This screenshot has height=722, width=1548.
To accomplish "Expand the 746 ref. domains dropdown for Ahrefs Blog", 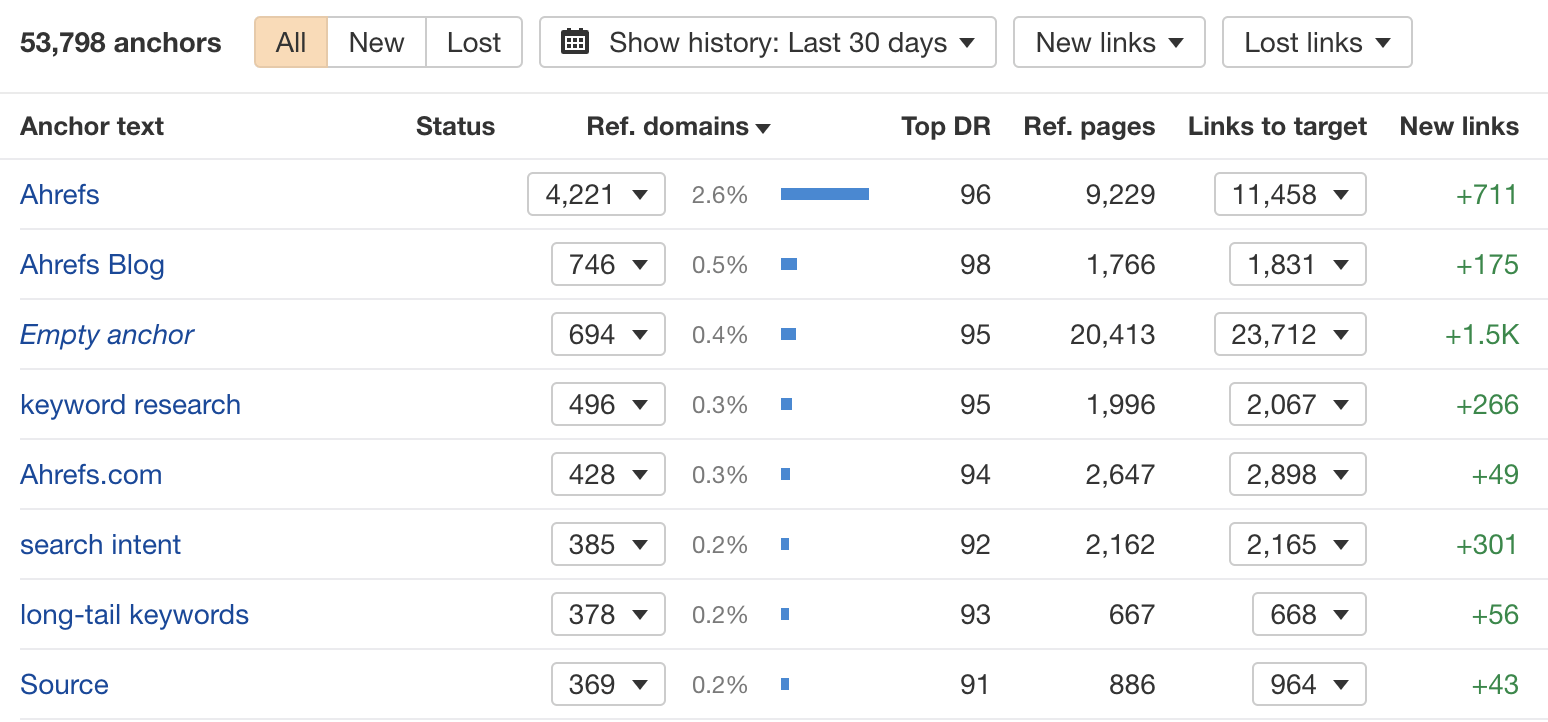I will (x=608, y=264).
